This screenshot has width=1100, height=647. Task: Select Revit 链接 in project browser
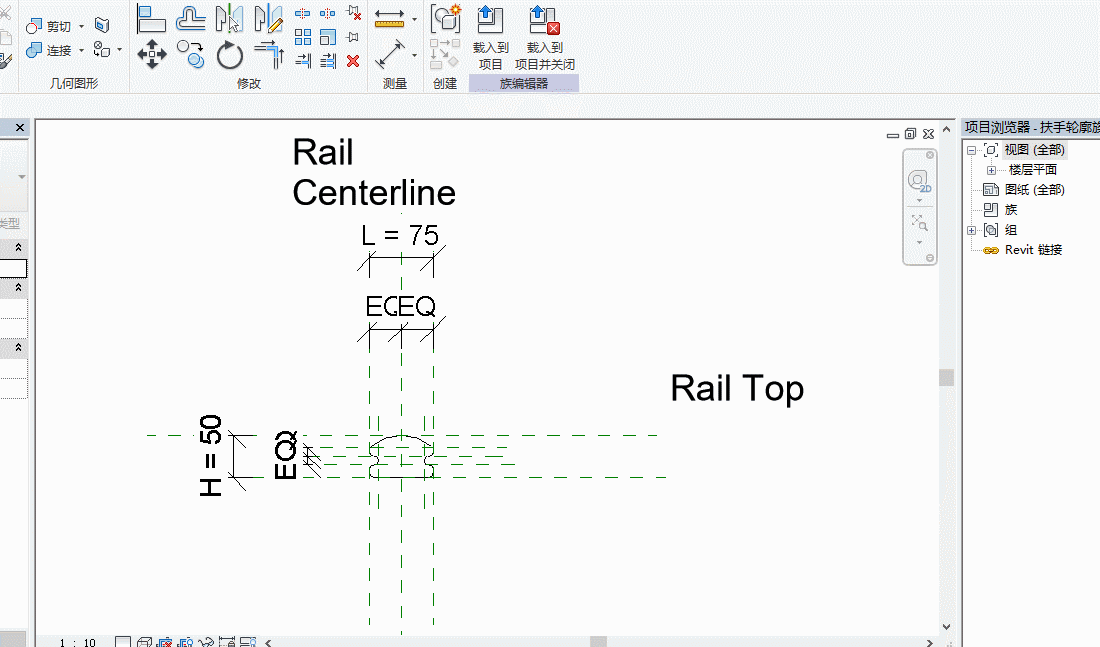coord(1033,250)
